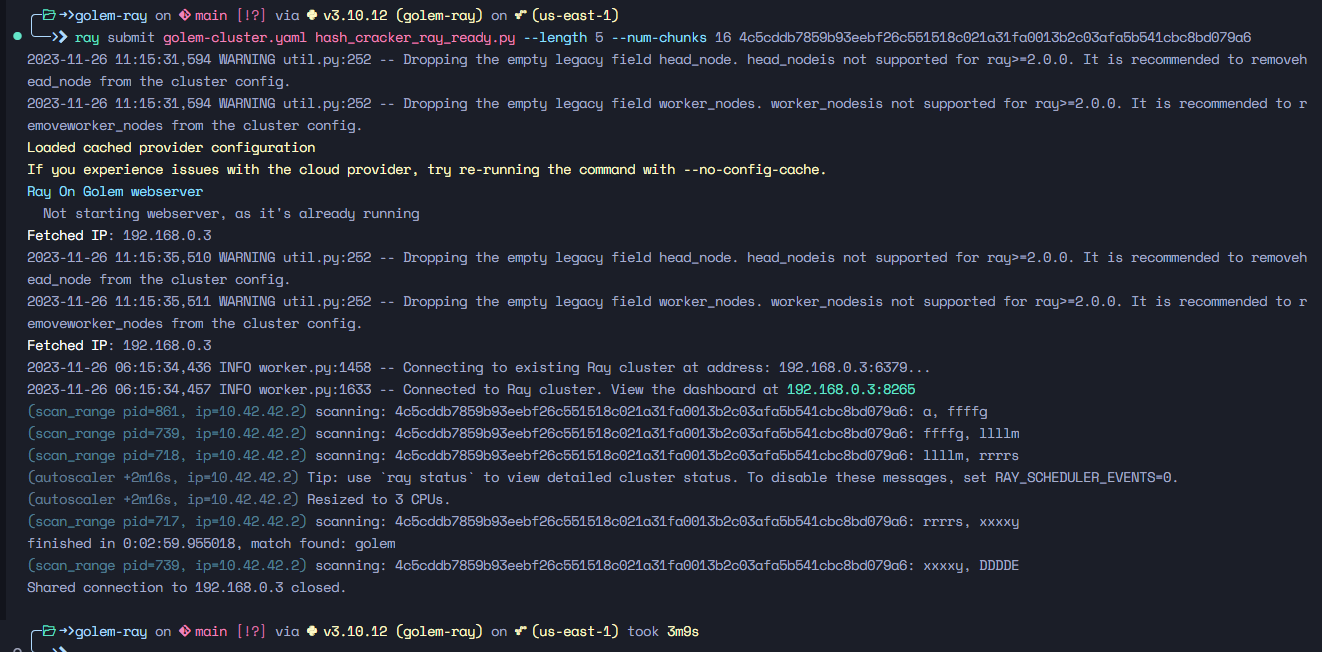Click 'match found: golem' result text
Screen dimensions: 1322x652
coord(323,544)
